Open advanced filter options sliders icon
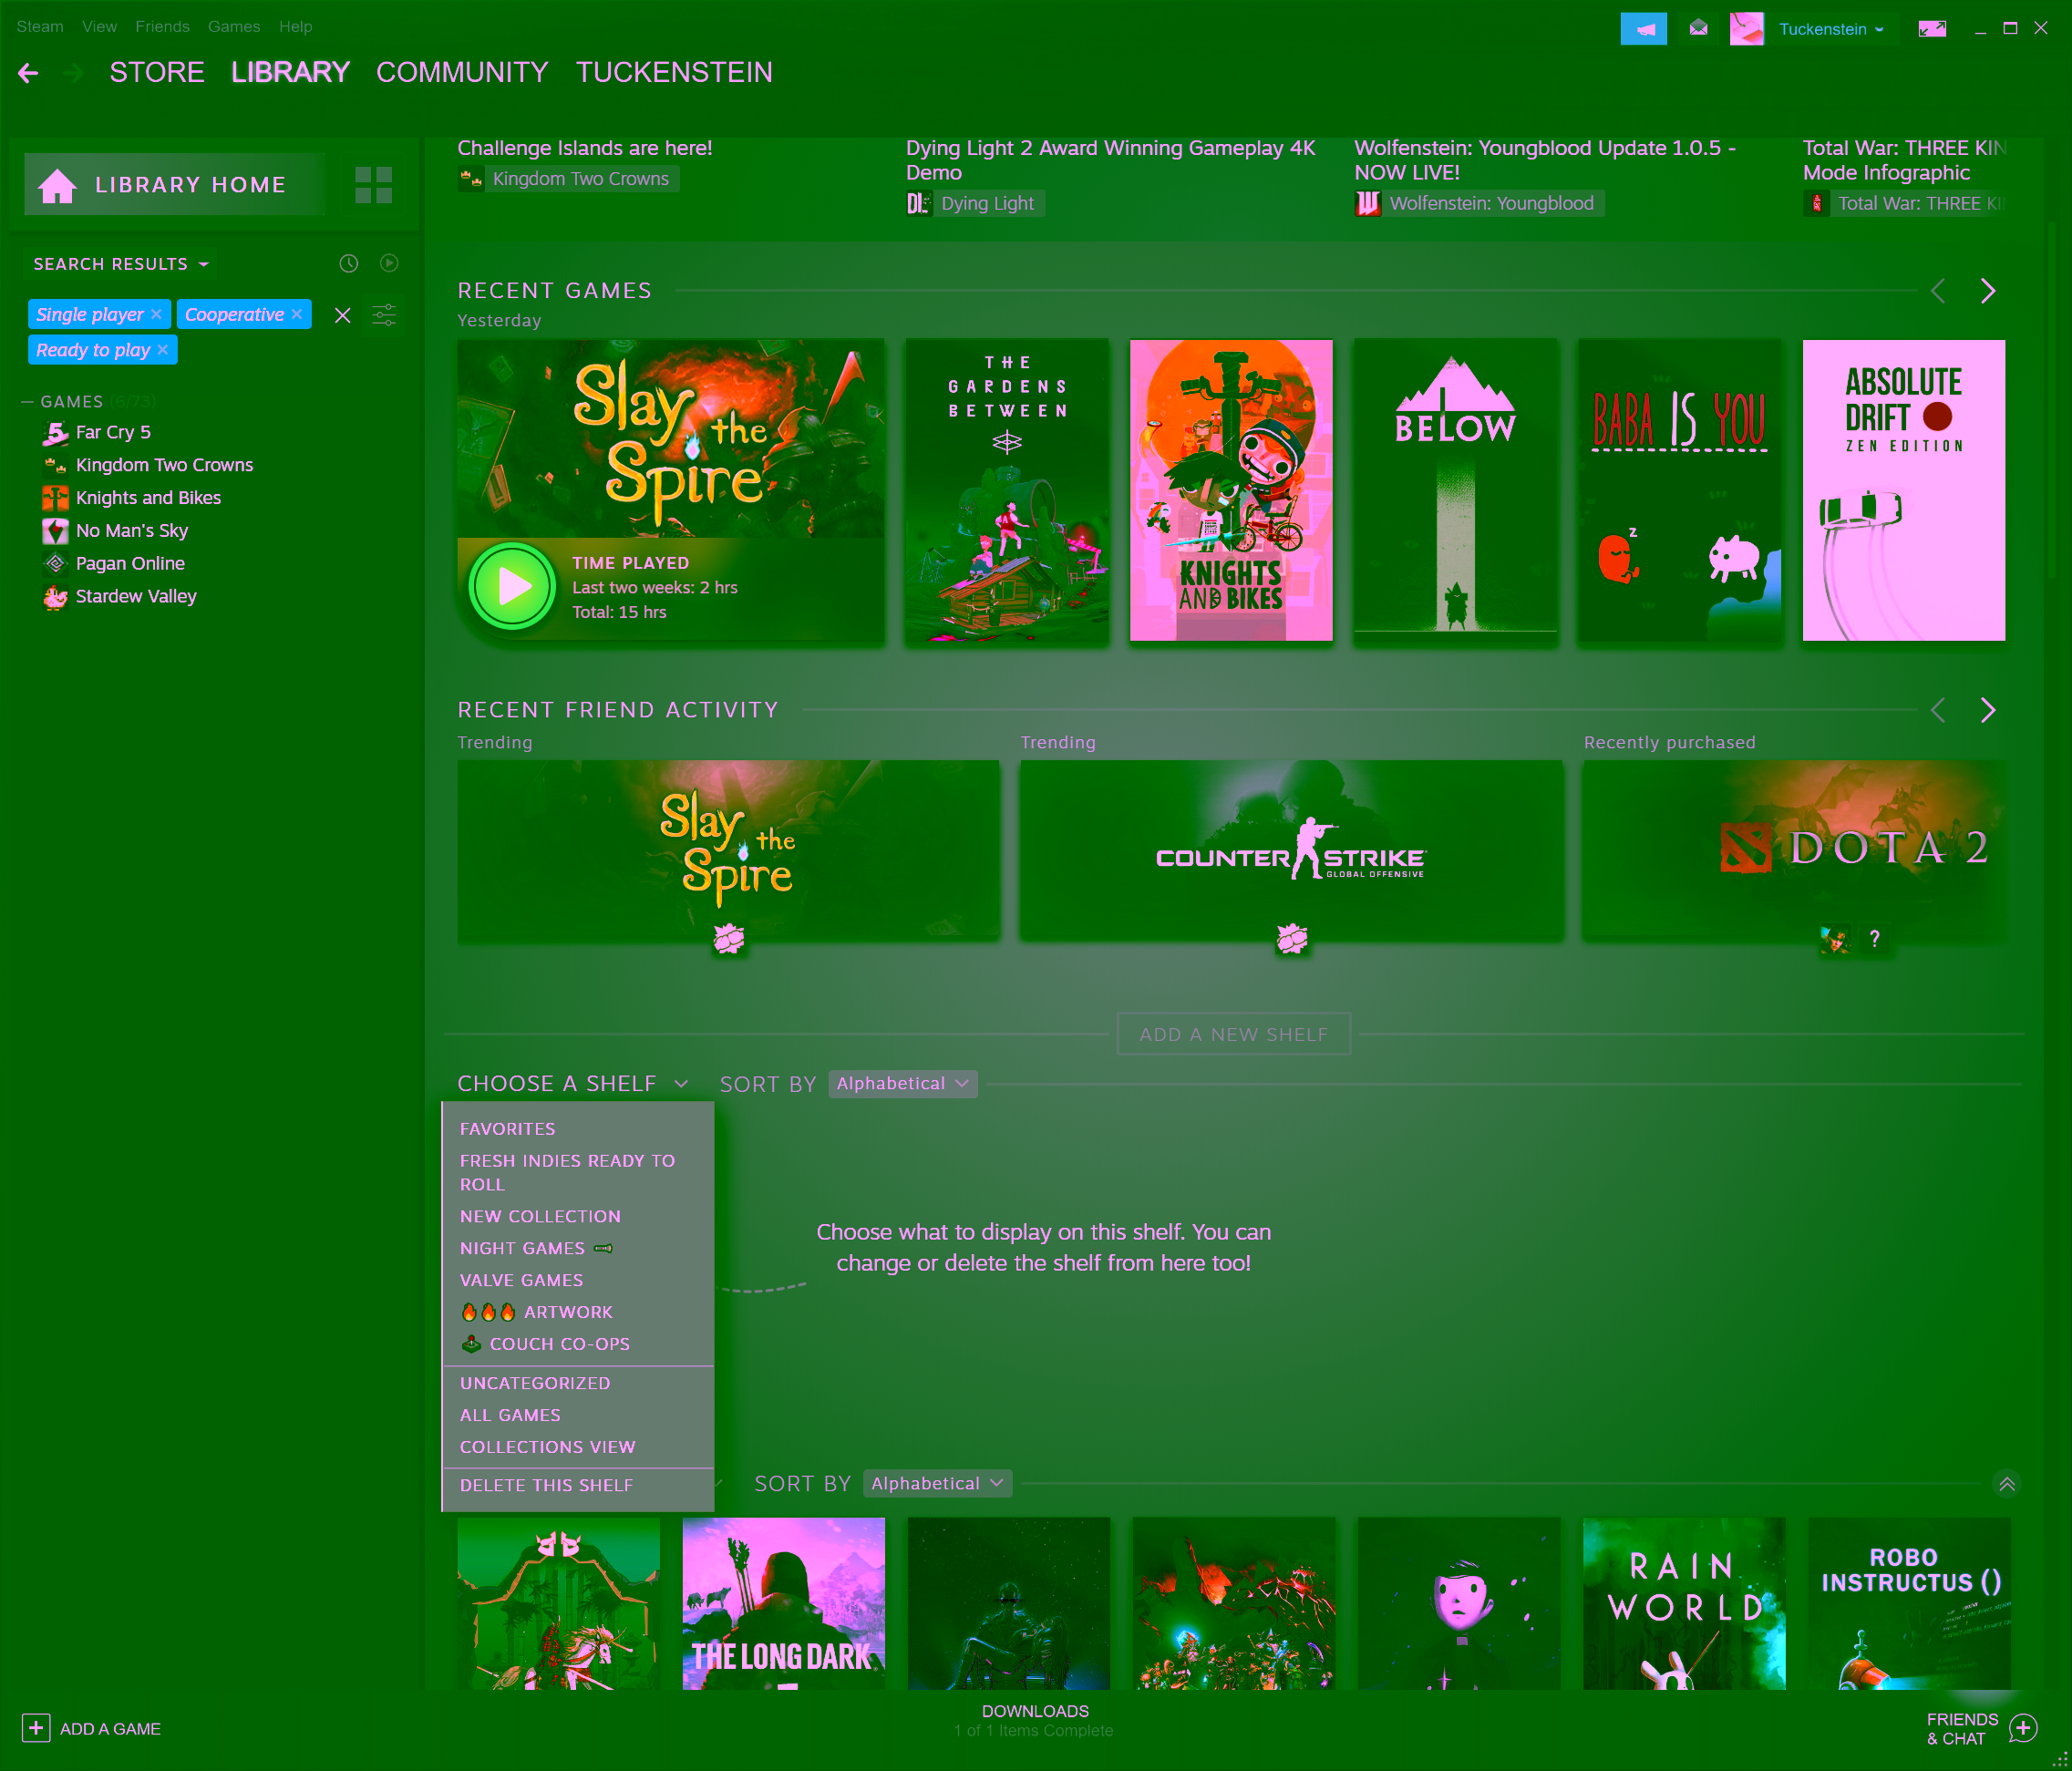Screen dimensions: 2072x1771 pyautogui.click(x=384, y=316)
